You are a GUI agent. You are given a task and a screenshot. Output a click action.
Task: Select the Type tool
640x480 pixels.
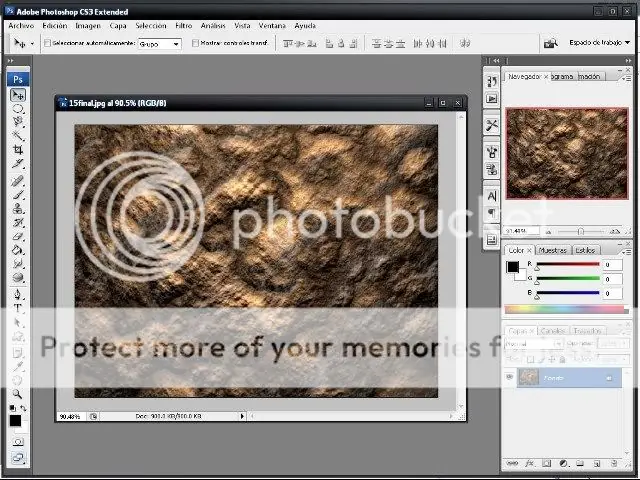(x=18, y=308)
